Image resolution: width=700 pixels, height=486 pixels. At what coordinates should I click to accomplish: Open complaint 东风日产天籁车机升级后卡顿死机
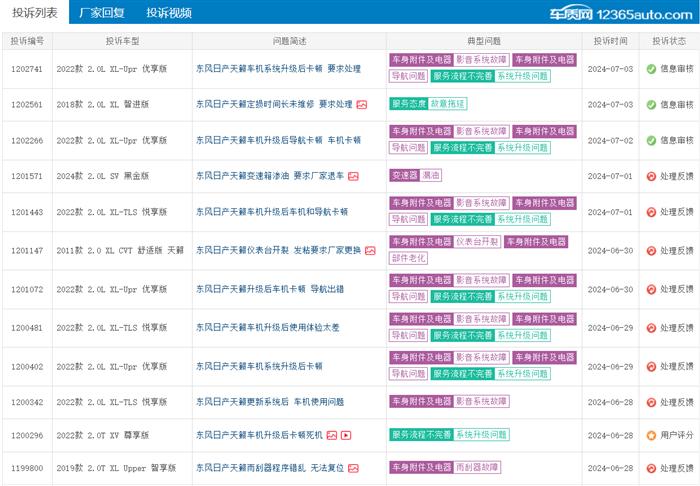259,435
